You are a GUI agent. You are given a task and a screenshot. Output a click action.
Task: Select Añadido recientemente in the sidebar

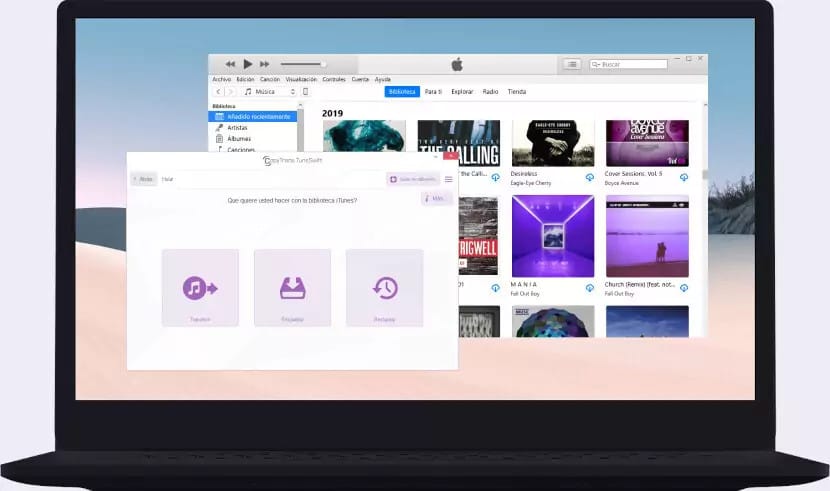tap(253, 116)
